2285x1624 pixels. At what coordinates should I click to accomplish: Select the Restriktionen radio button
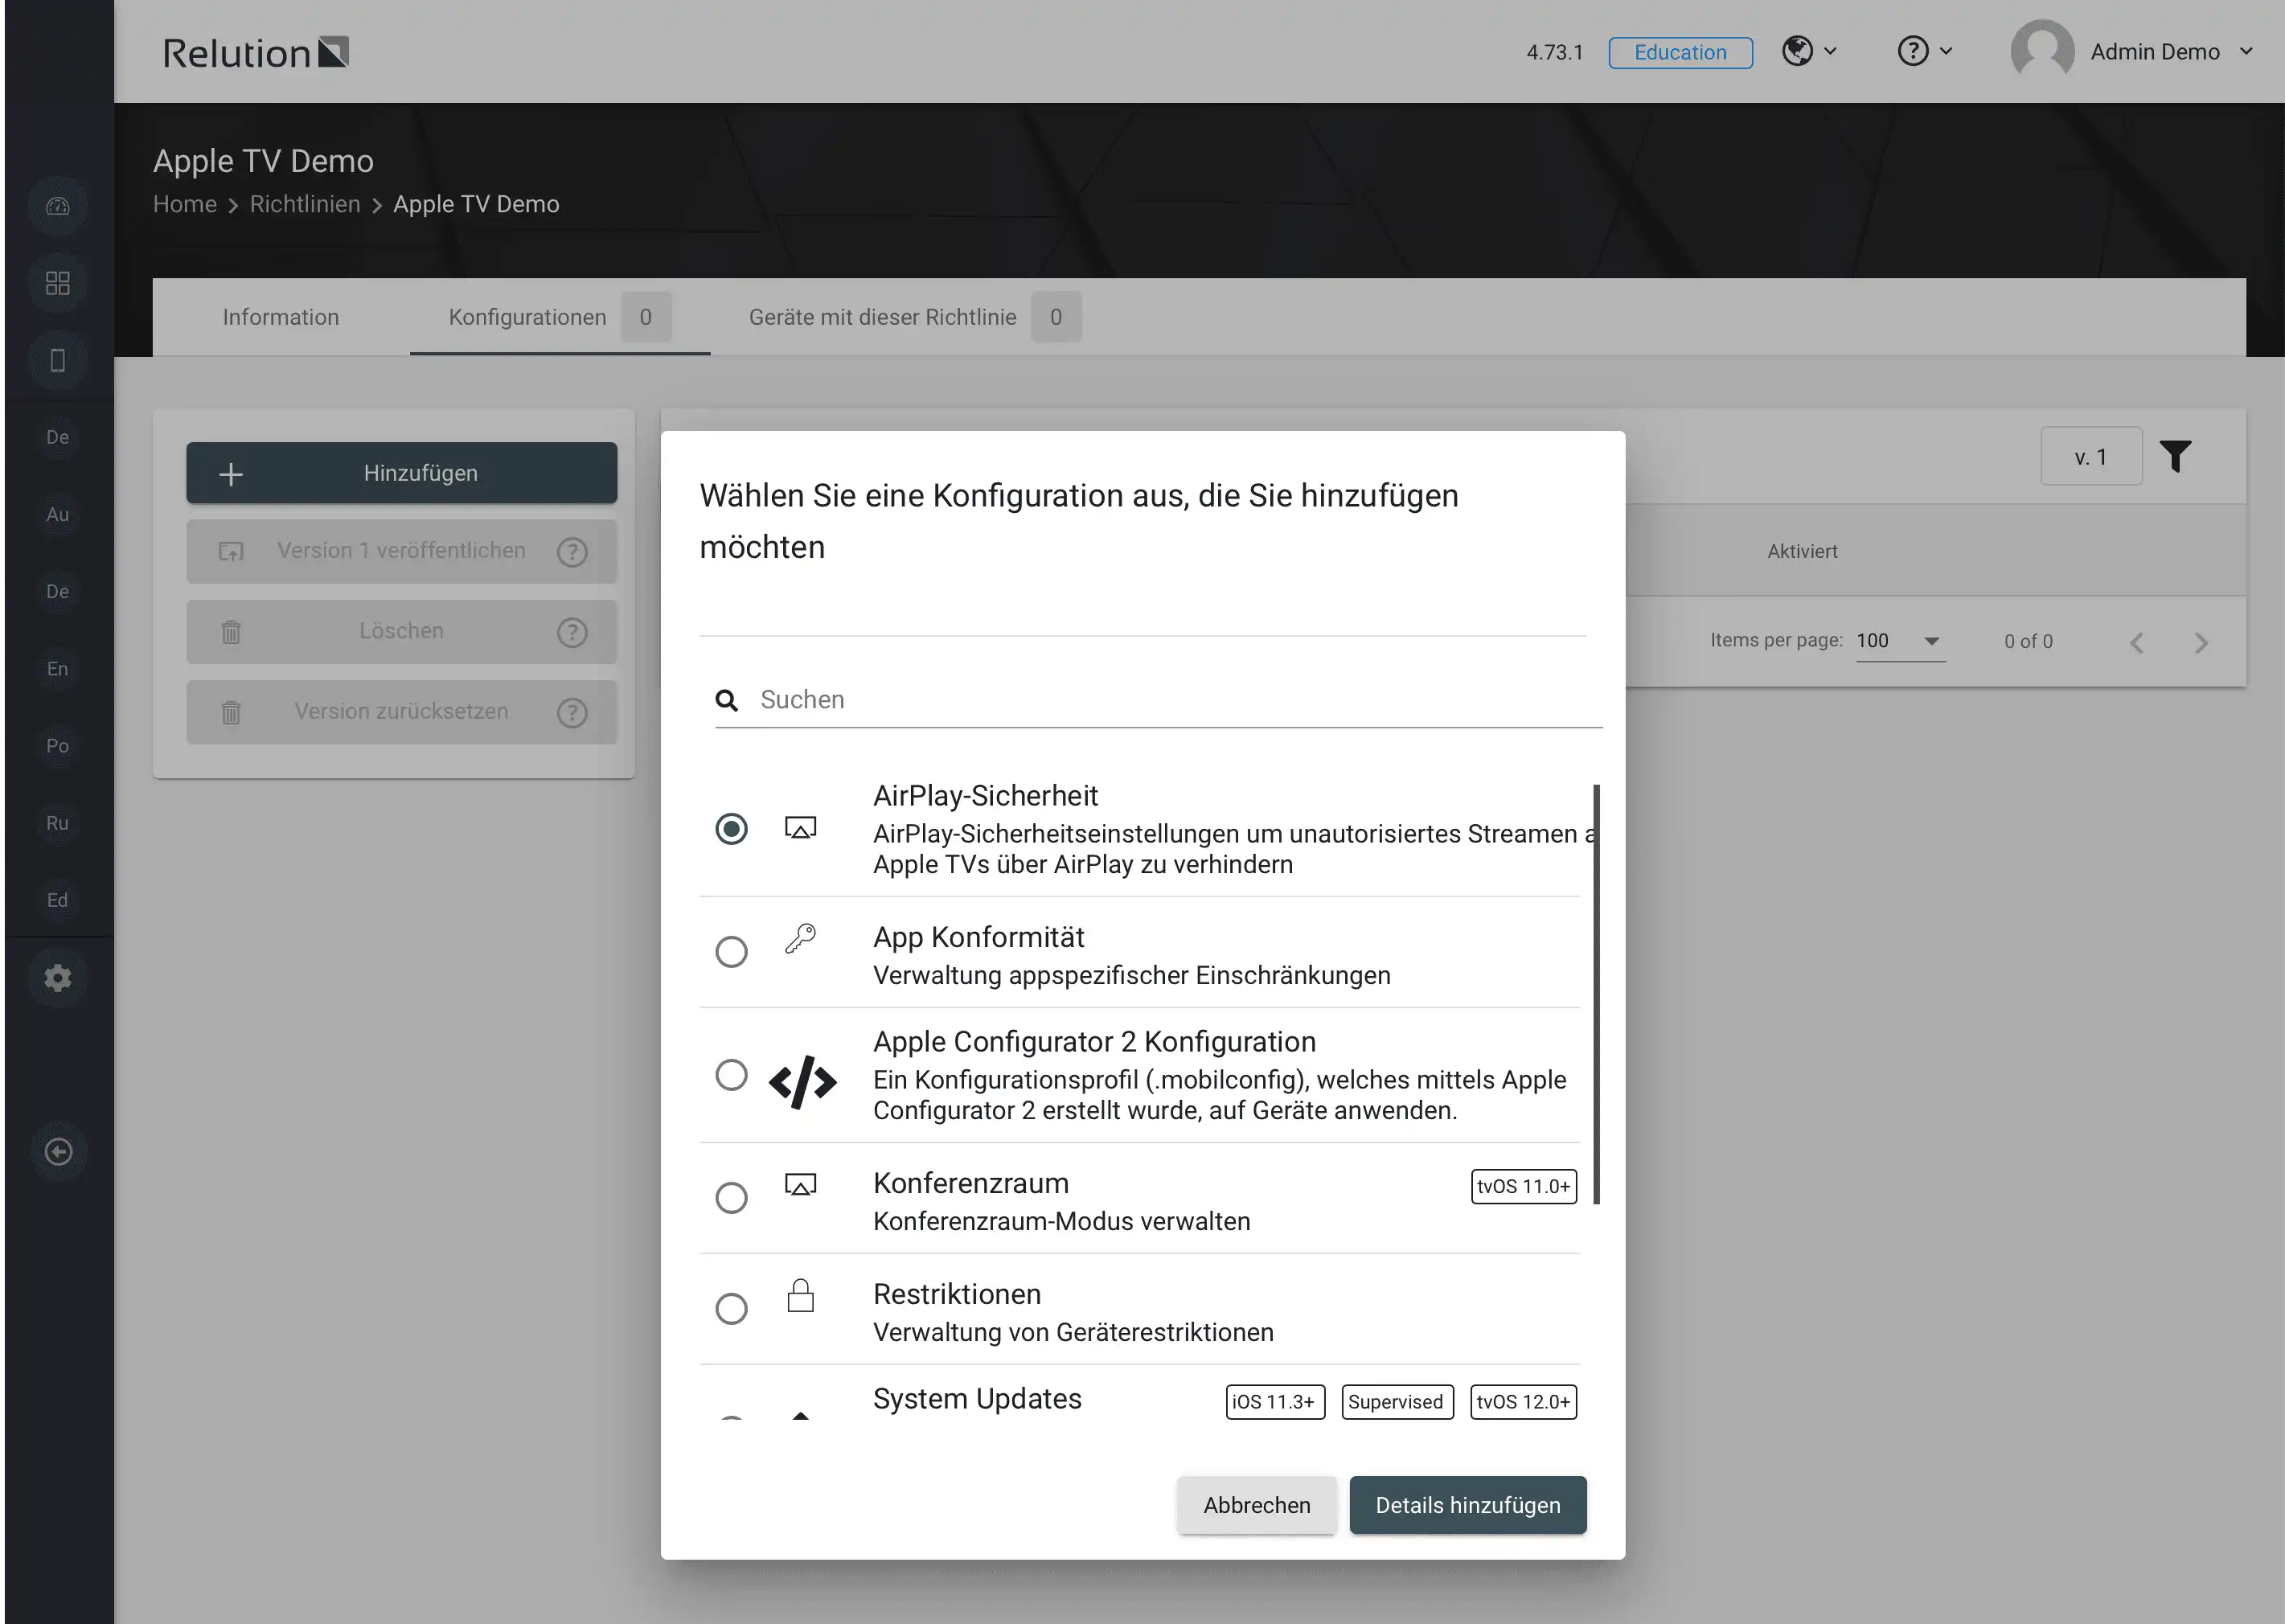731,1308
